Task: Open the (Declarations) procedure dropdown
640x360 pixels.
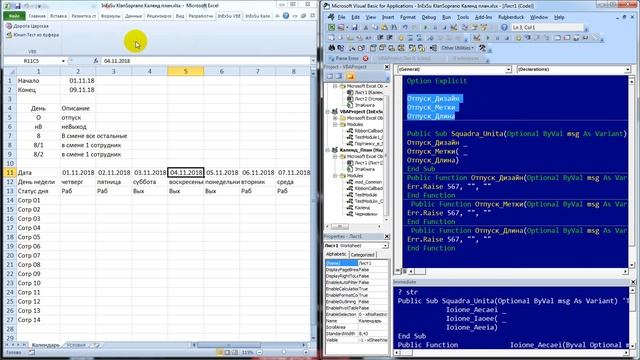Action: pos(627,70)
